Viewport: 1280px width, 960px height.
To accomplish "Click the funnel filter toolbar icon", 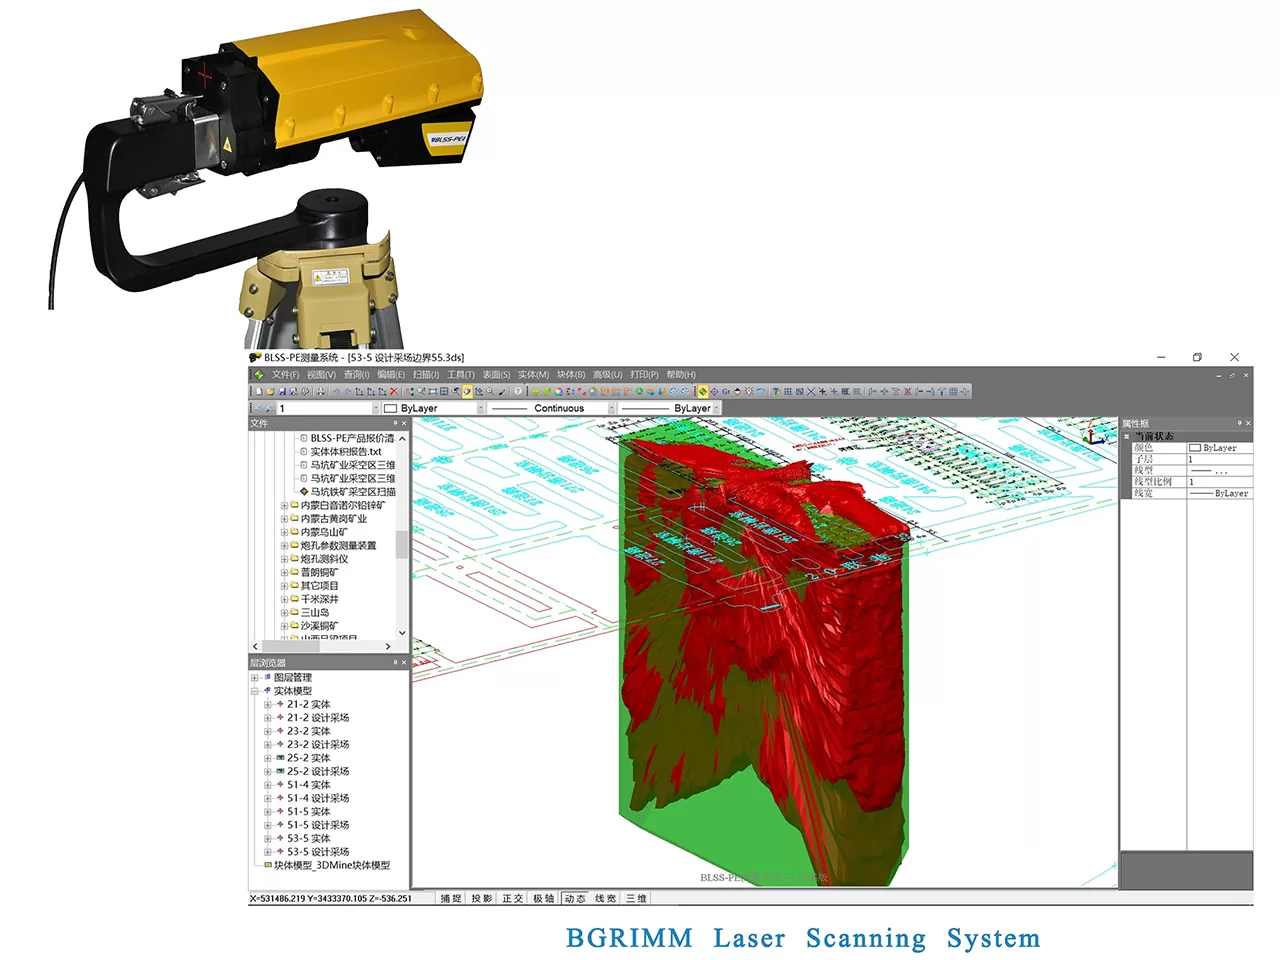I will click(942, 392).
